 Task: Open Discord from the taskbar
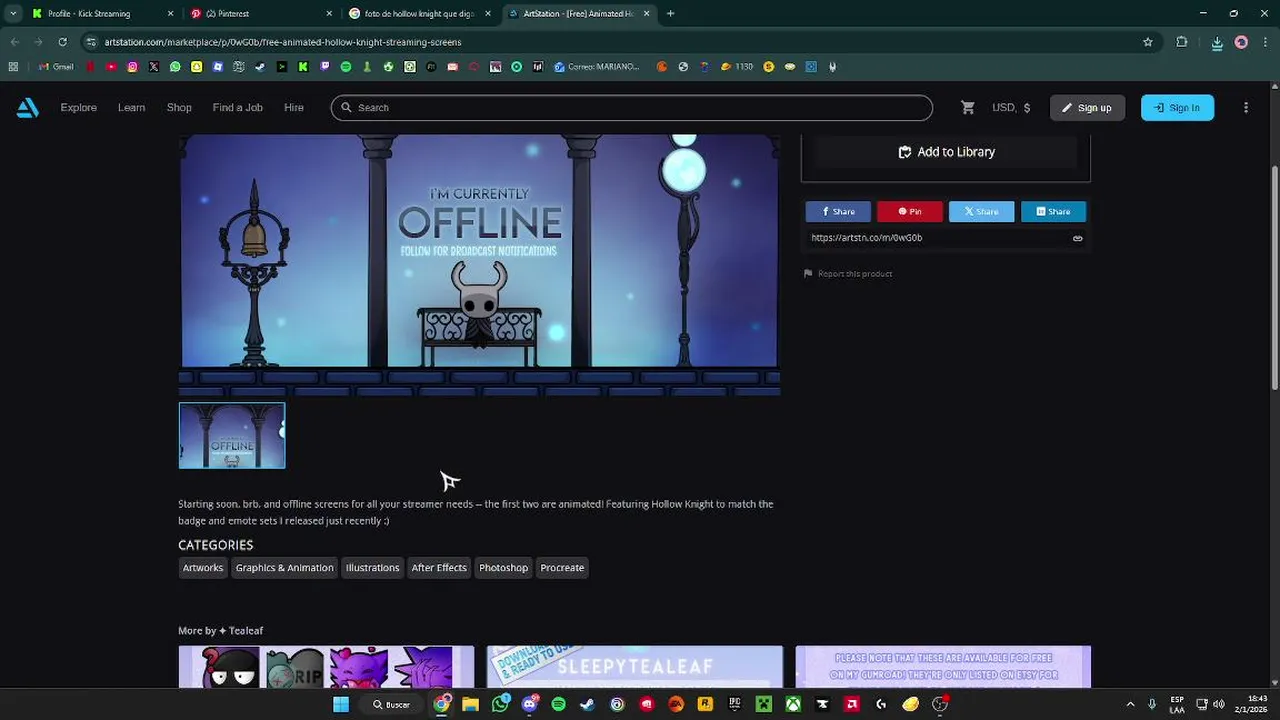529,704
